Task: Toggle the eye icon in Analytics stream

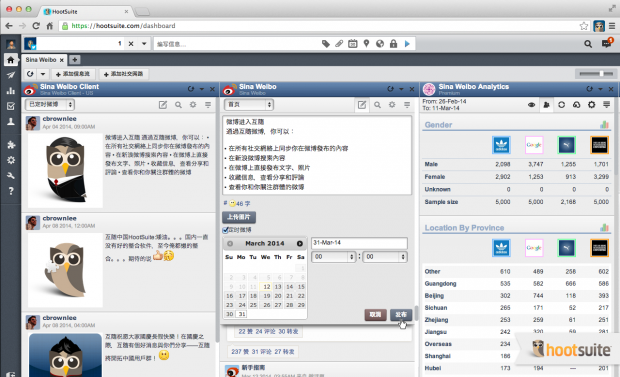Action: [x=531, y=105]
